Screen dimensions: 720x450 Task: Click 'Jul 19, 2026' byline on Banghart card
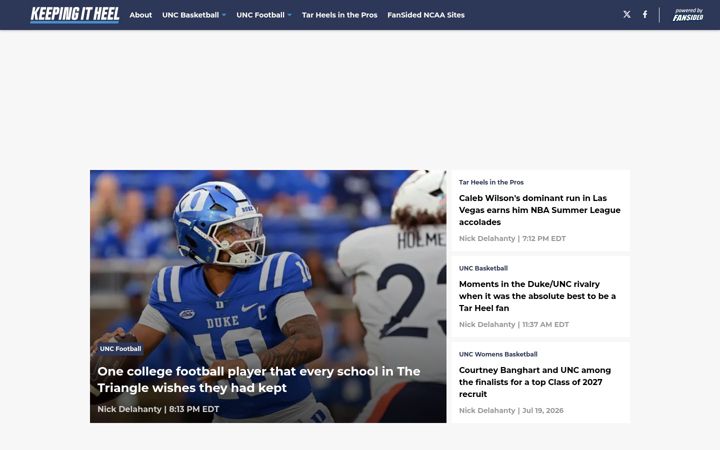click(543, 411)
